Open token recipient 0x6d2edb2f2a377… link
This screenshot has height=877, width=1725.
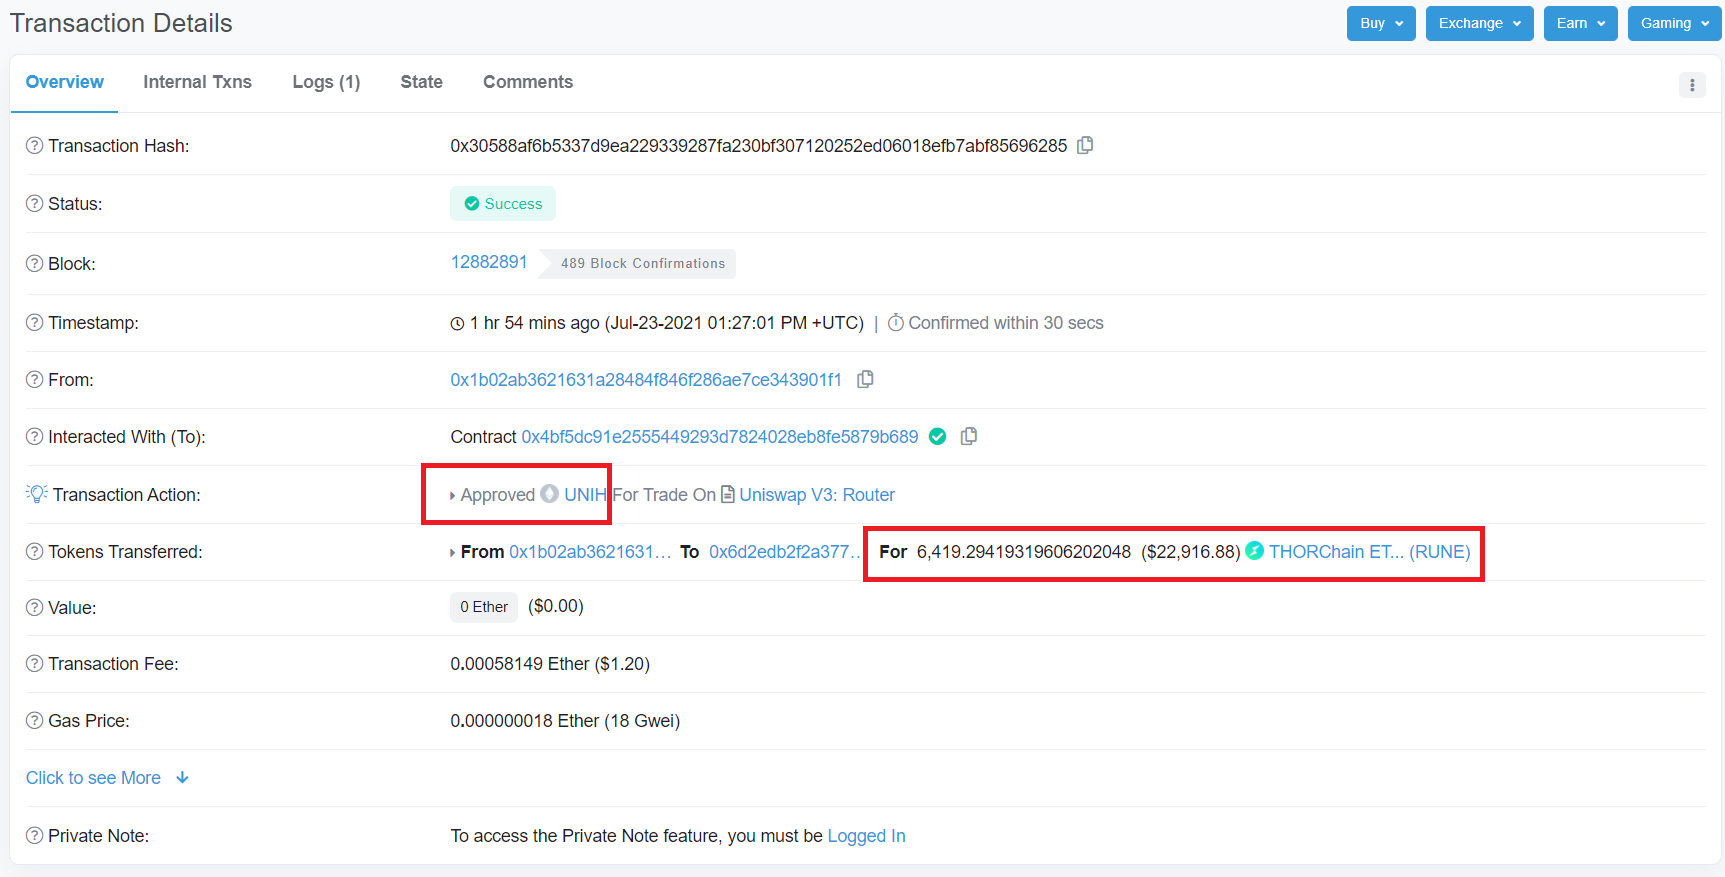pos(785,552)
